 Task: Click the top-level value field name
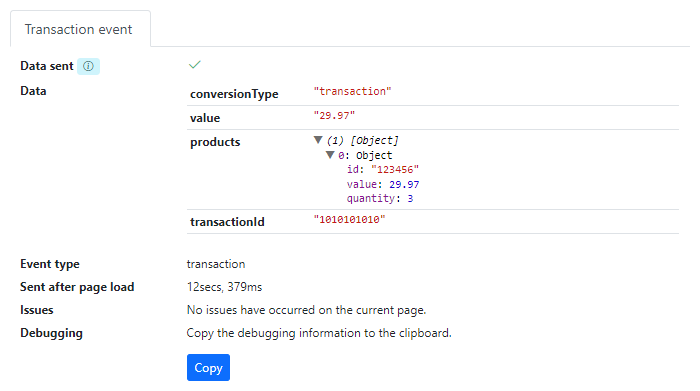(205, 118)
